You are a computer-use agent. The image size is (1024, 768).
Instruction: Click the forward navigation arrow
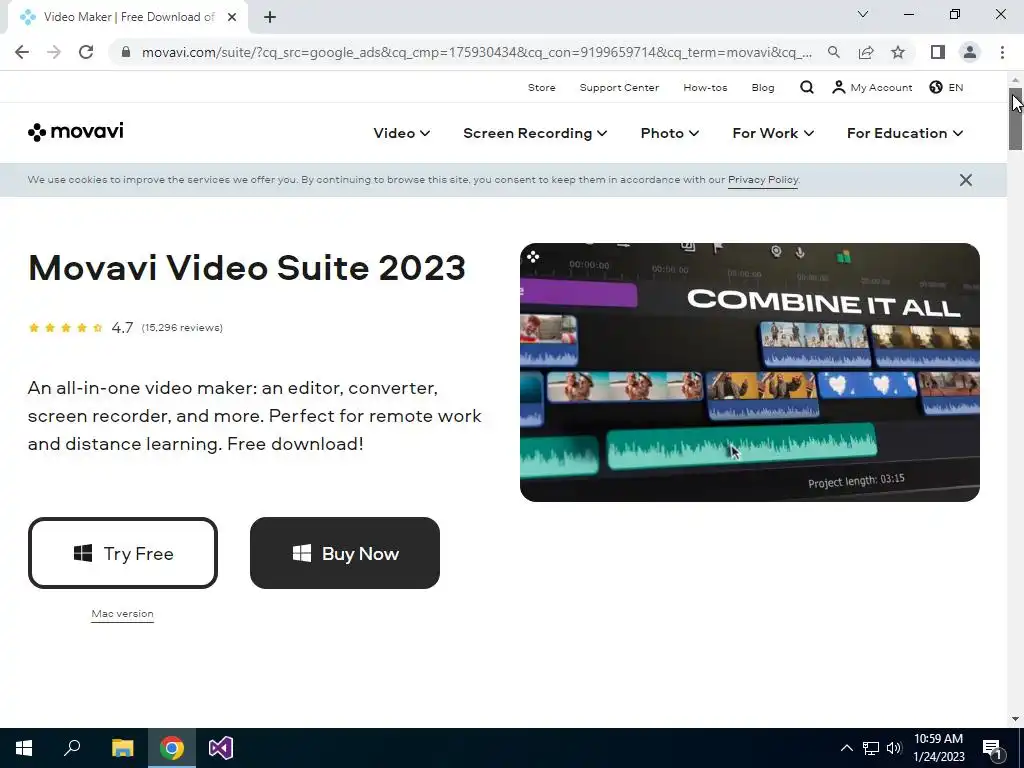tap(54, 52)
